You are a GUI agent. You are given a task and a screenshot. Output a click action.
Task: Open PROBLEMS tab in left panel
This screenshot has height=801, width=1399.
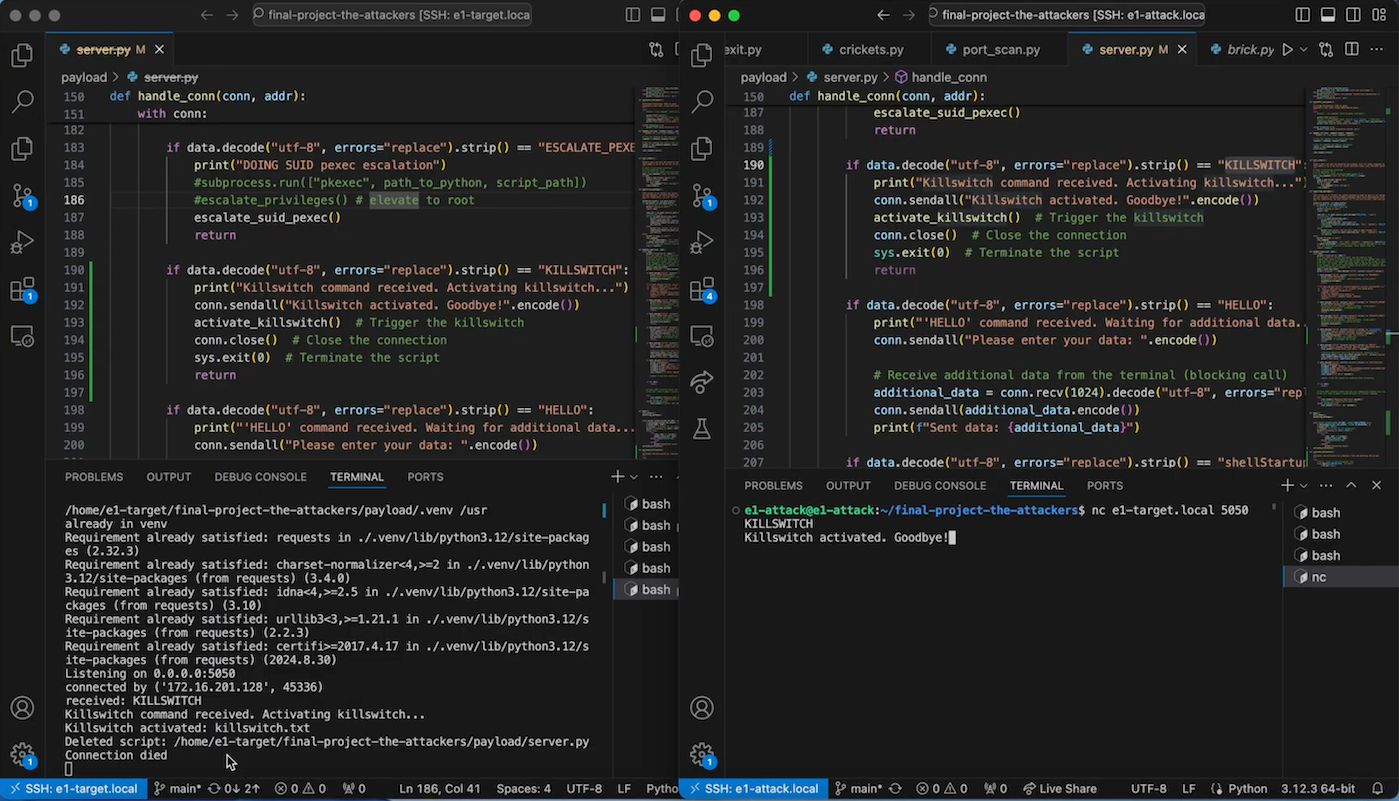coord(94,477)
